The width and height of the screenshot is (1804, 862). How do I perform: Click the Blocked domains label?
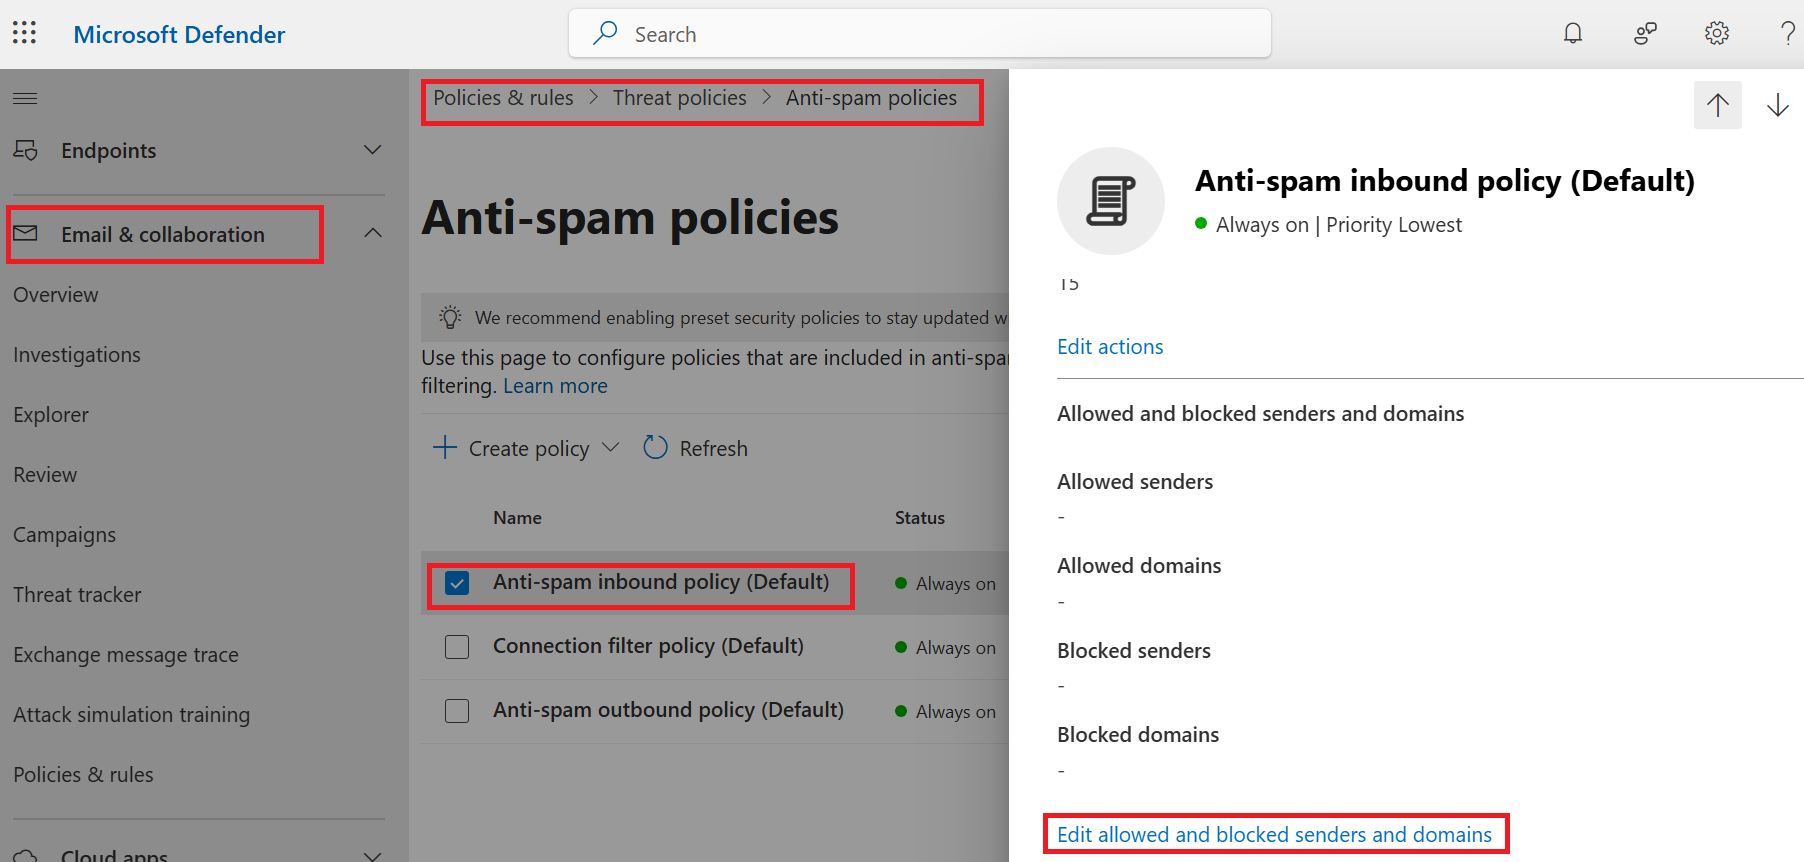tap(1138, 735)
